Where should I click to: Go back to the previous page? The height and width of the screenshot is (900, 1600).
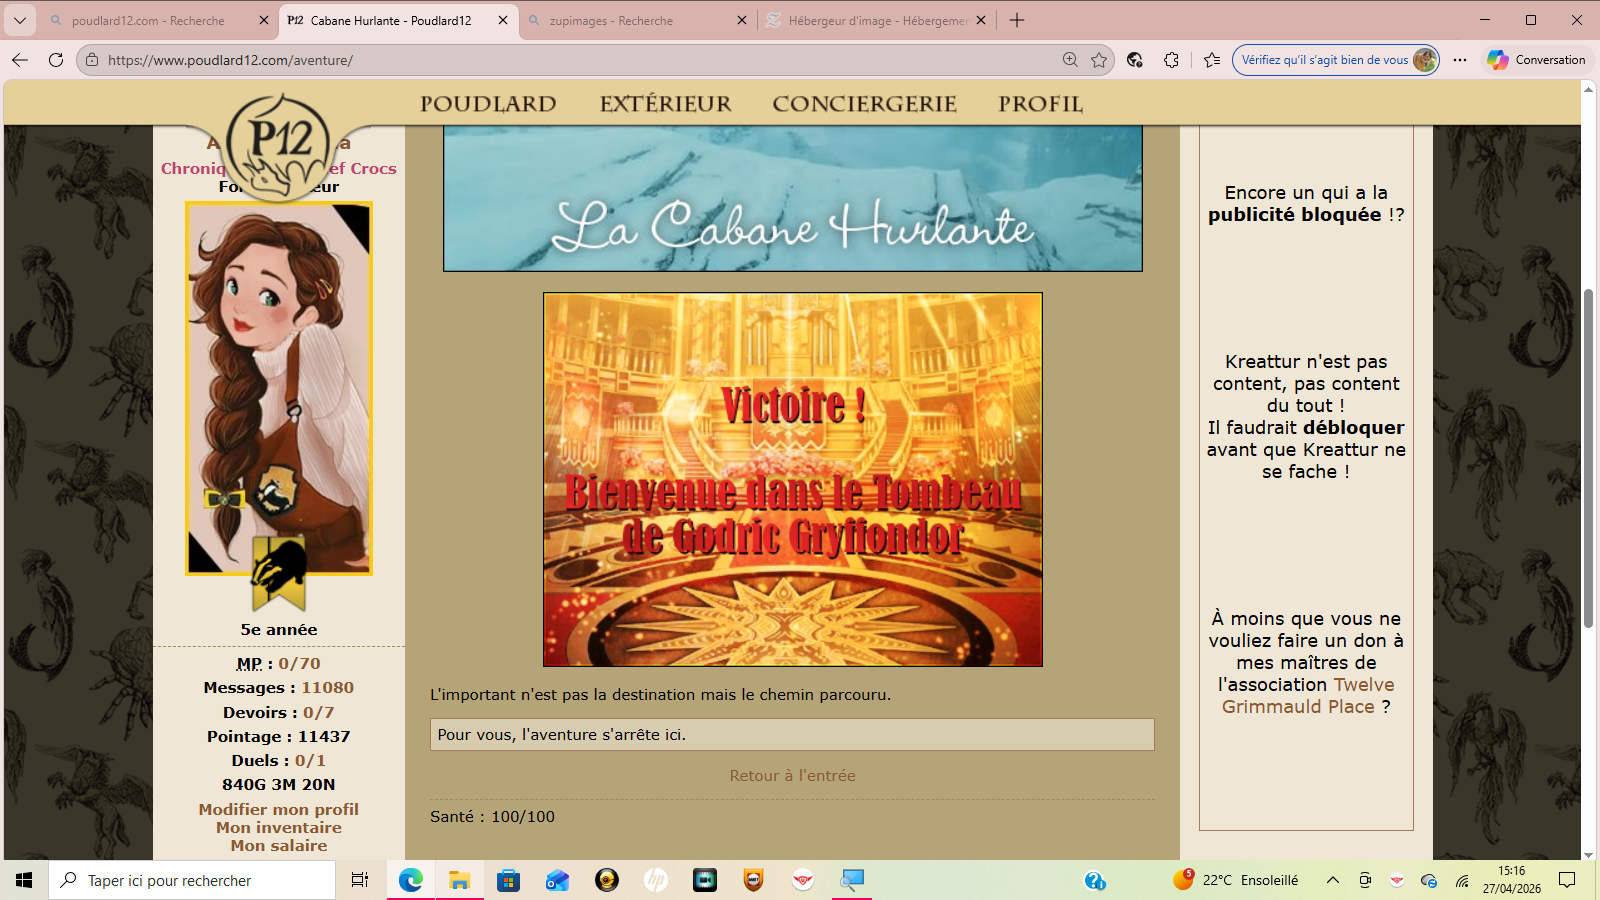pos(20,60)
